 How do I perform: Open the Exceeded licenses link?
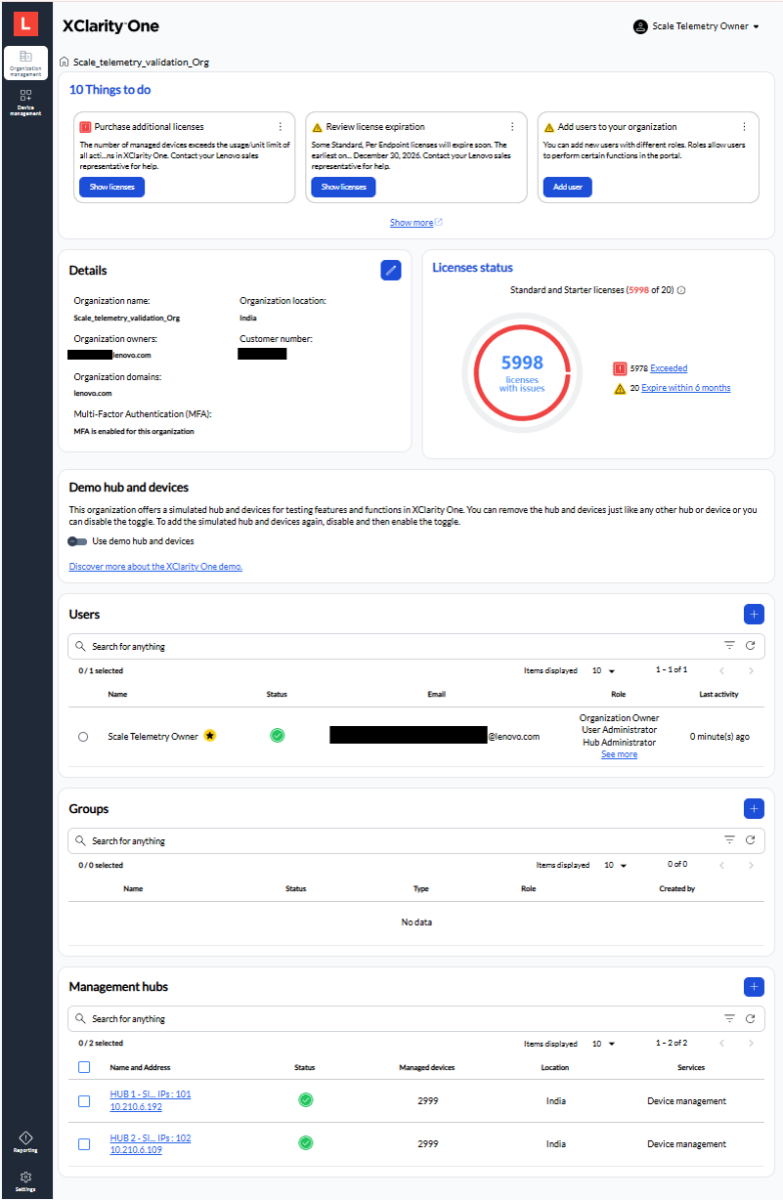669,369
